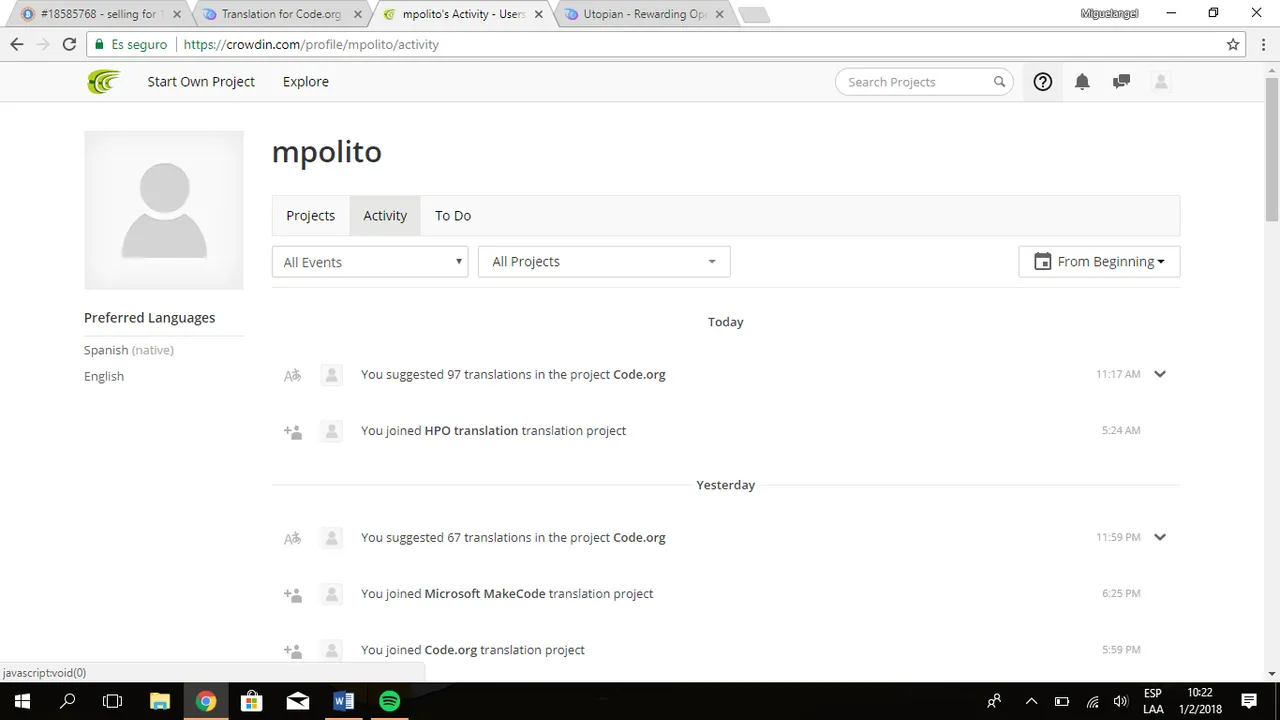Open Code.org link in 97 translations entry
The width and height of the screenshot is (1280, 720).
click(x=639, y=375)
